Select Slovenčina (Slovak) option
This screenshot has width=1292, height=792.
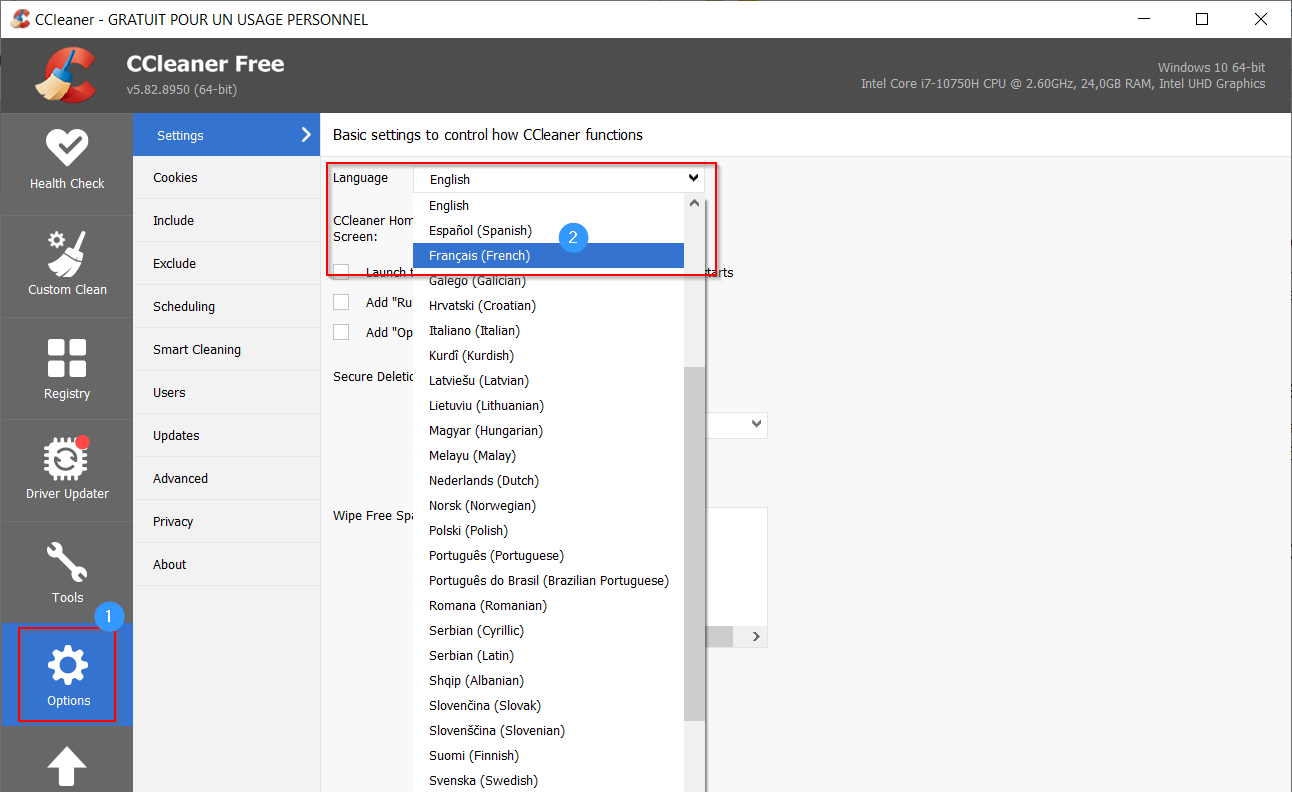tap(549, 706)
